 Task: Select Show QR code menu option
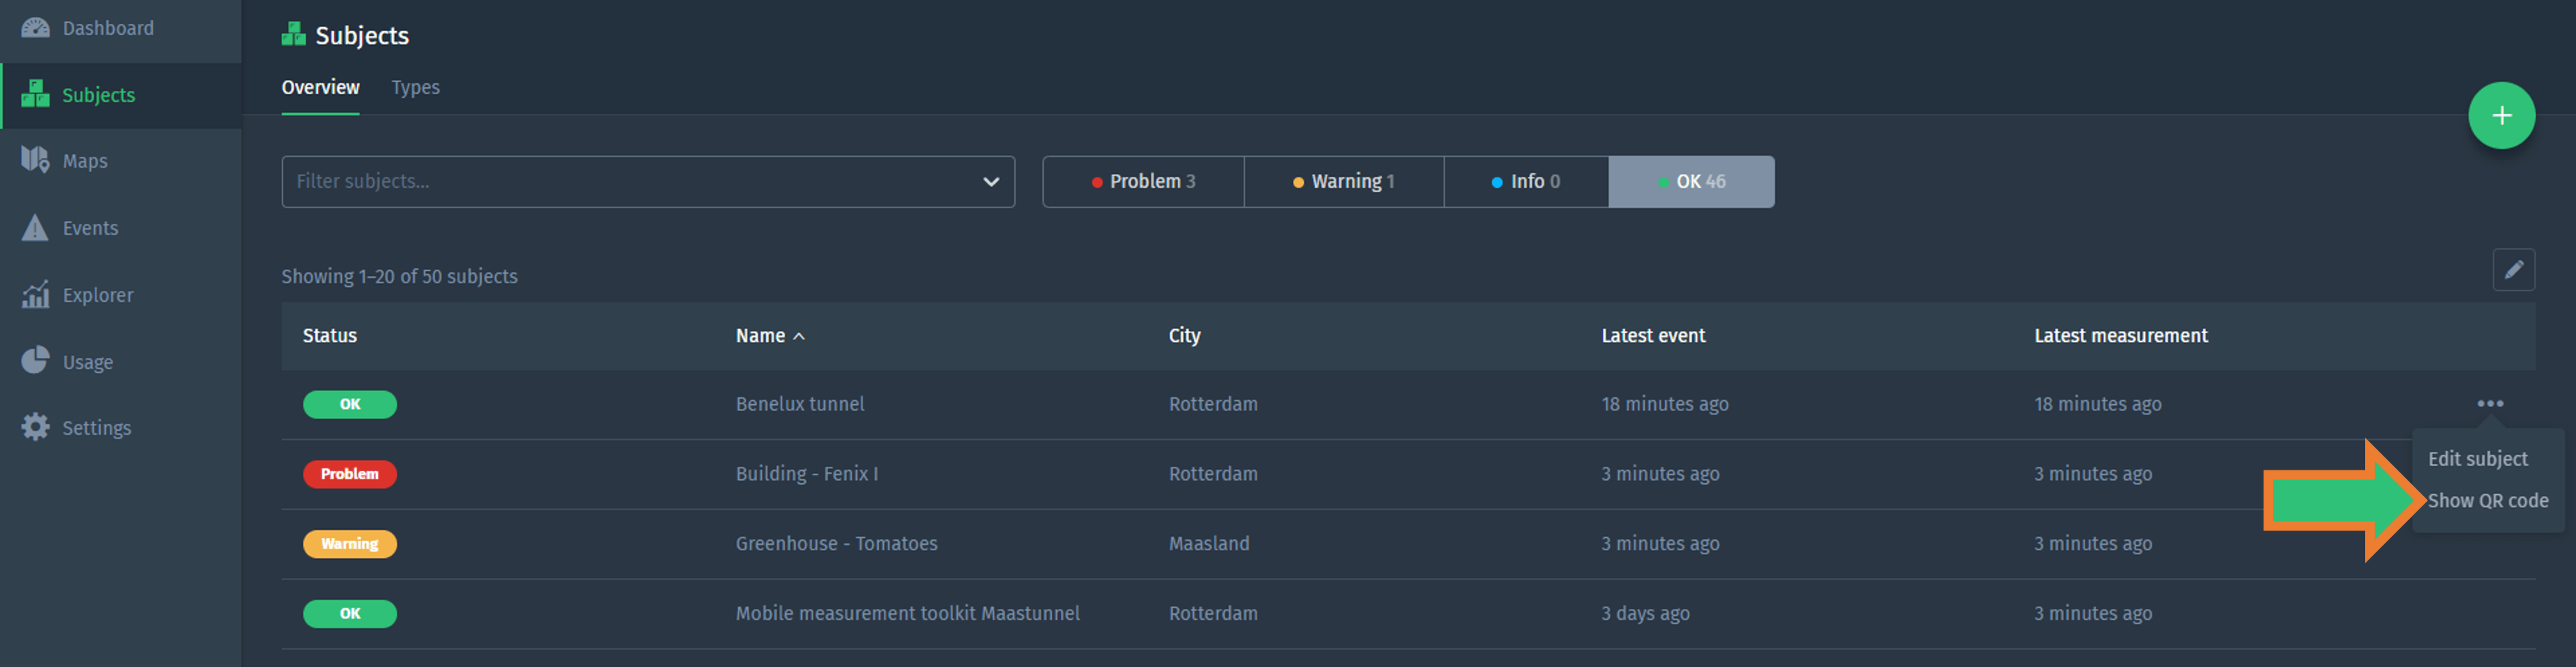(x=2487, y=501)
